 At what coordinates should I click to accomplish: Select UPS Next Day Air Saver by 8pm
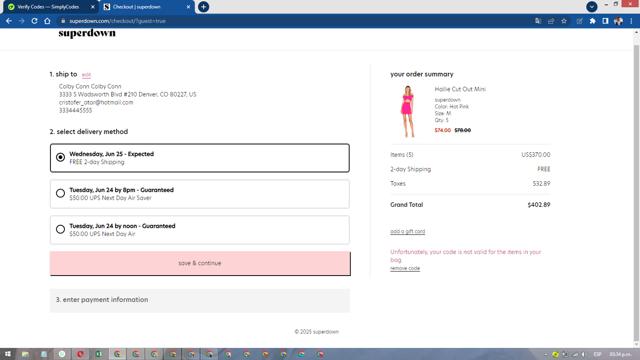coord(200,194)
